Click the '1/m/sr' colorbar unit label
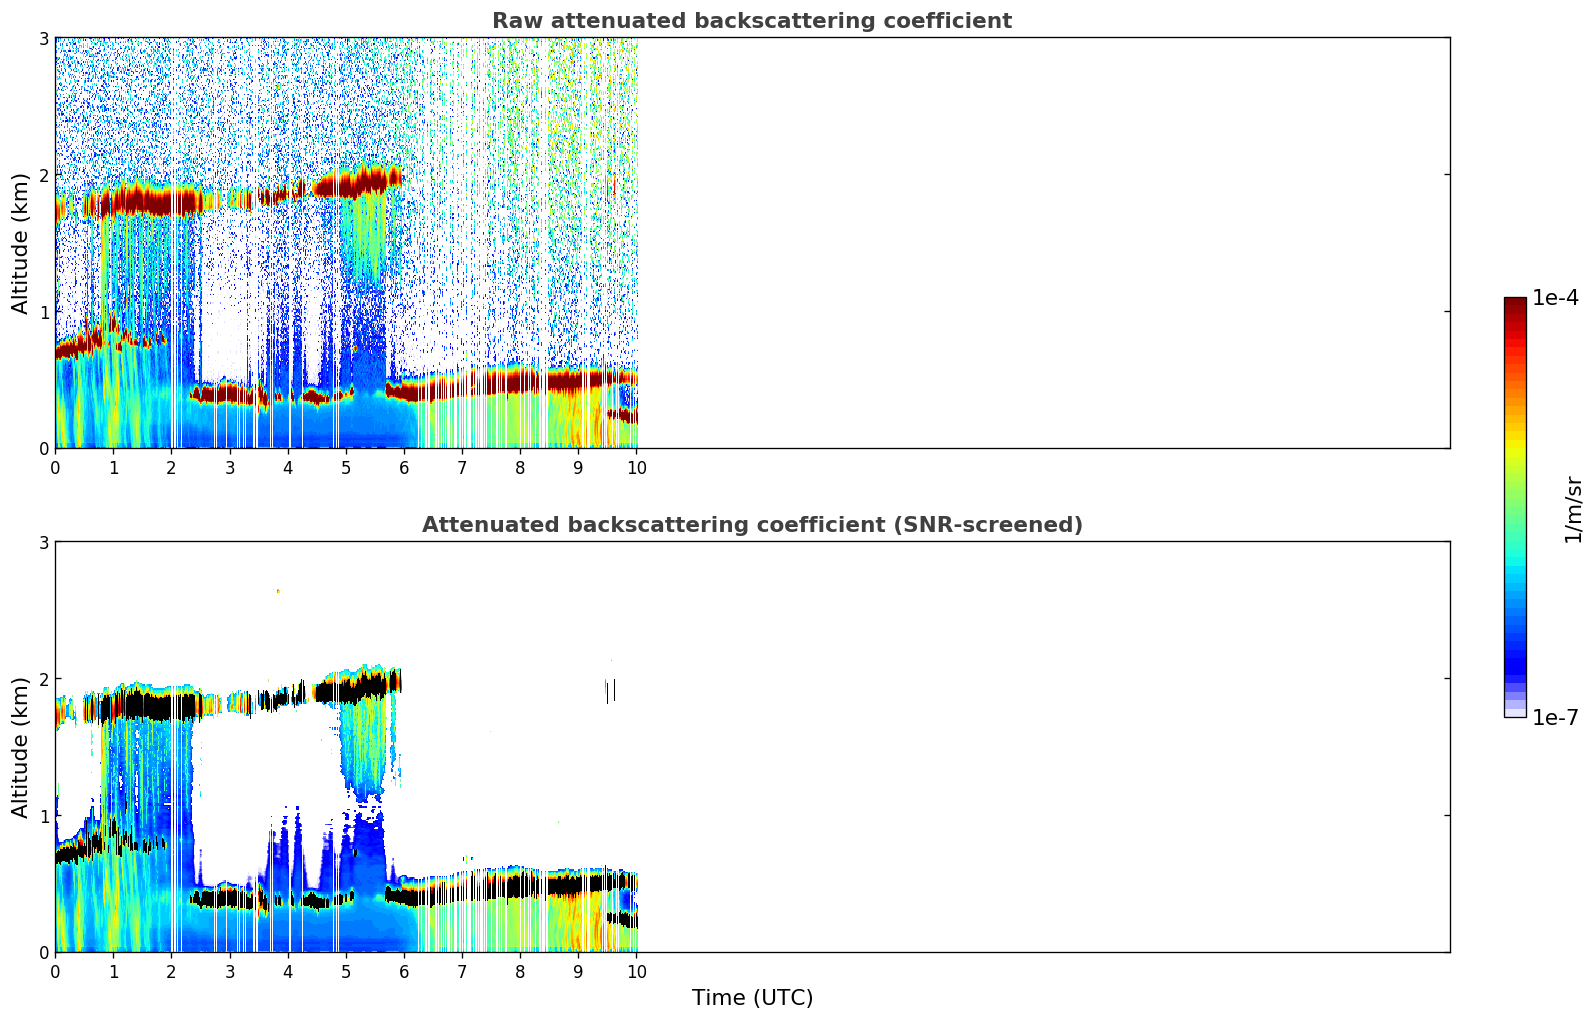Image resolution: width=1595 pixels, height=1020 pixels. click(x=1573, y=509)
